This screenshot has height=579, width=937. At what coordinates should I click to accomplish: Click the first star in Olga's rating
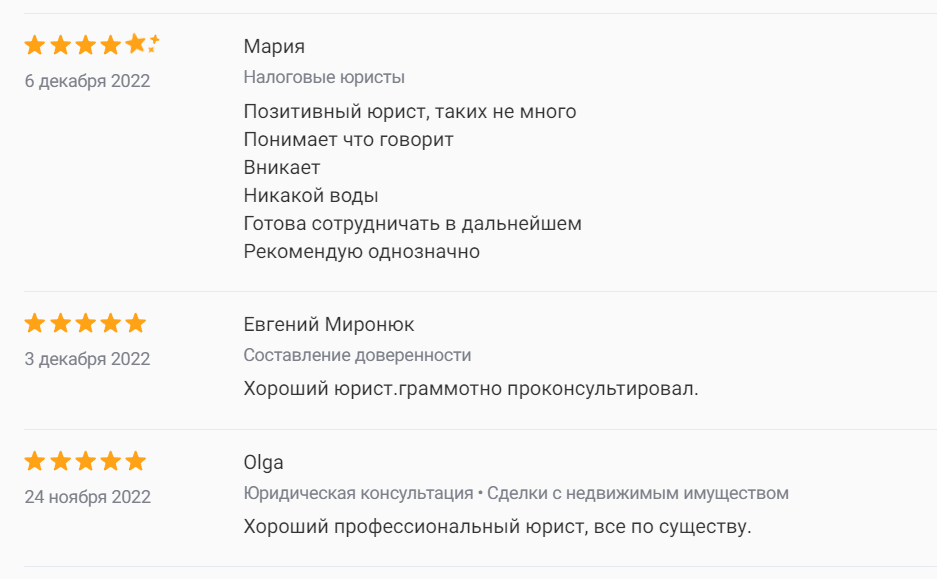coord(35,461)
